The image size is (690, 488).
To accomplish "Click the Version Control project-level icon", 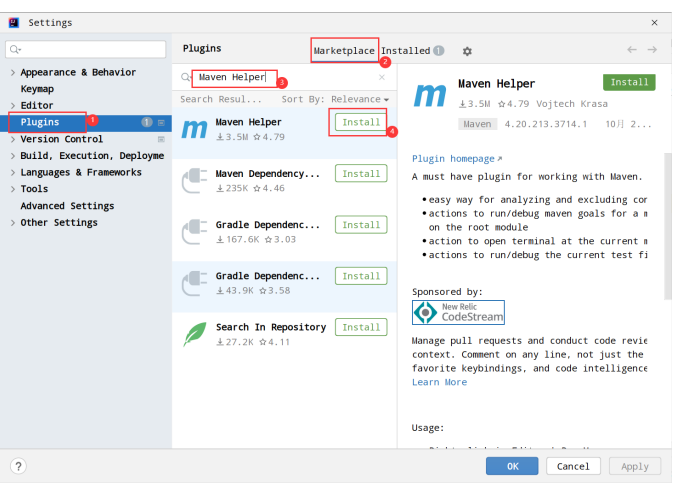I will (161, 139).
